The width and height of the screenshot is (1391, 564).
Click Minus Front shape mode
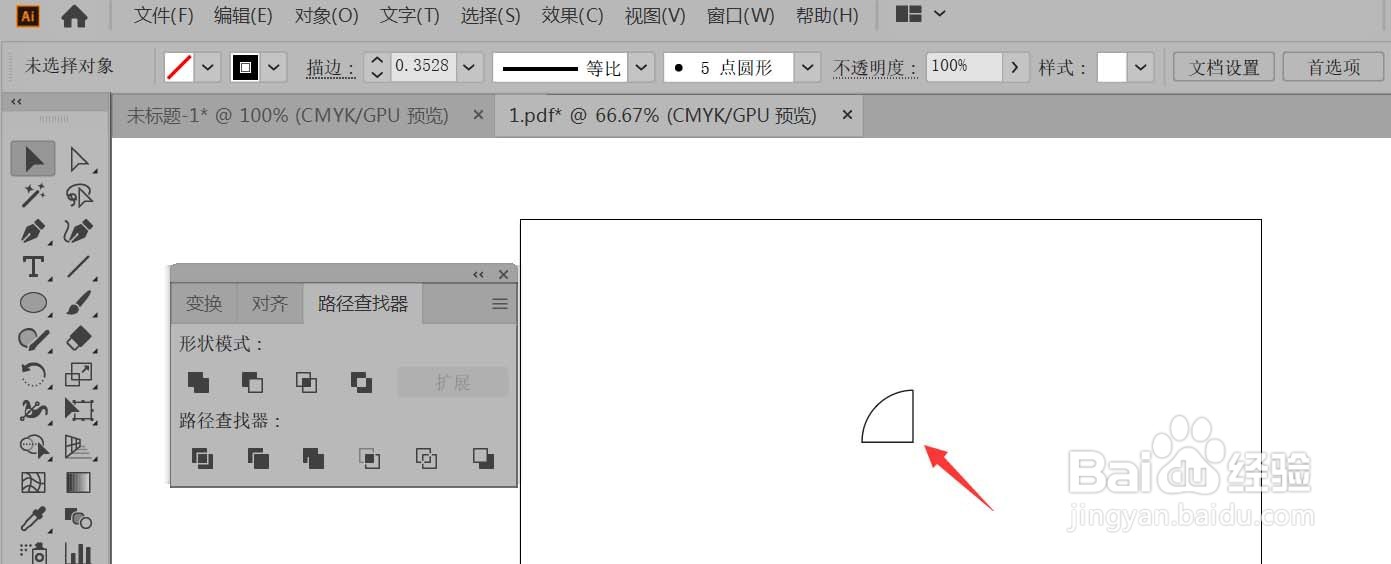(252, 382)
